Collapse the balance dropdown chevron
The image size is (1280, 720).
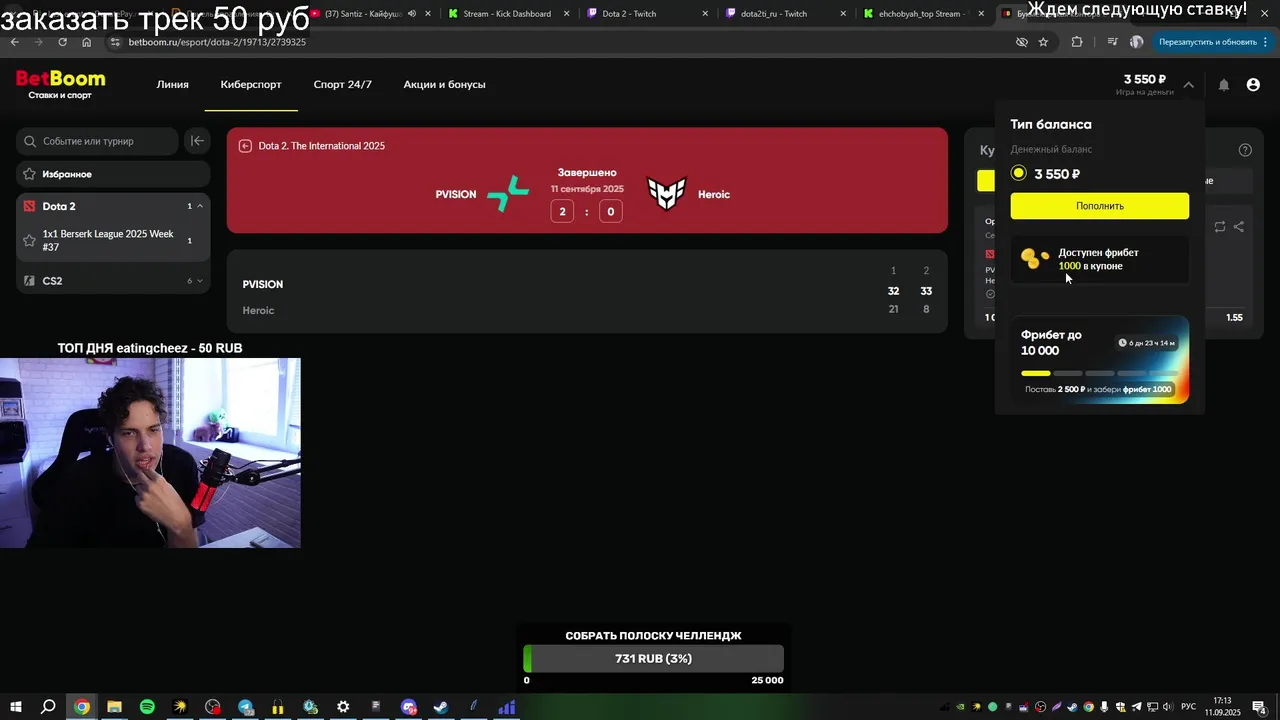[x=1188, y=85]
